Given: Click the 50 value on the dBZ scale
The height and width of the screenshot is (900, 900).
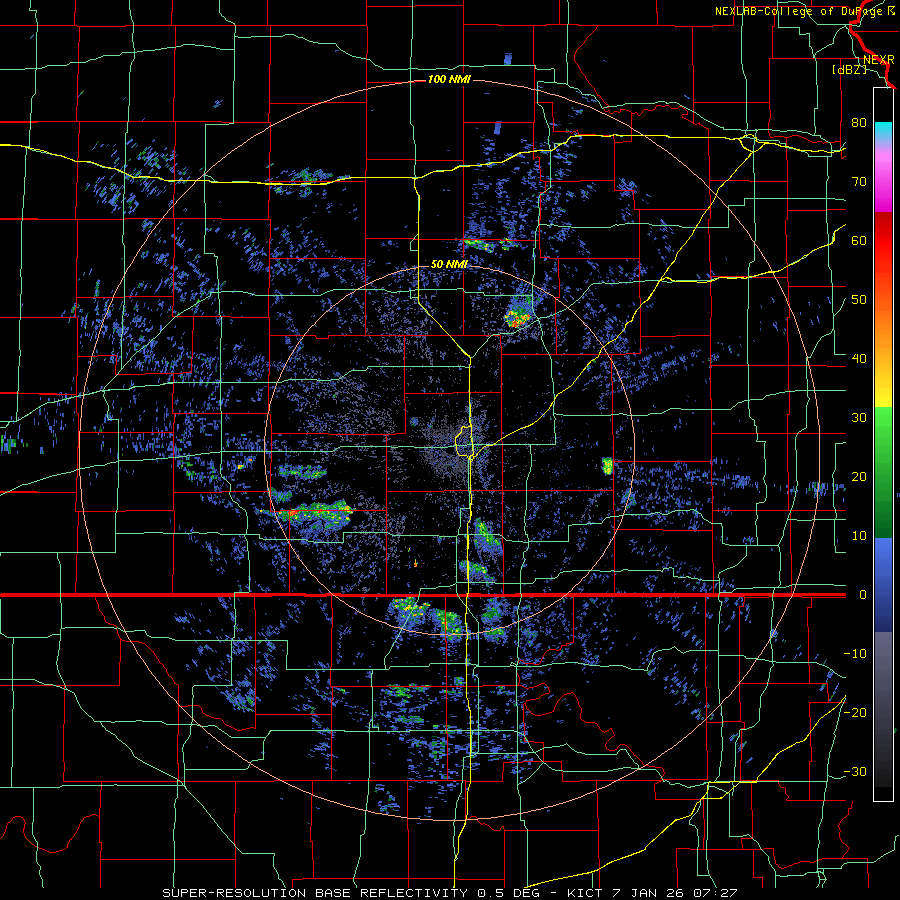Looking at the screenshot, I should pos(859,300).
